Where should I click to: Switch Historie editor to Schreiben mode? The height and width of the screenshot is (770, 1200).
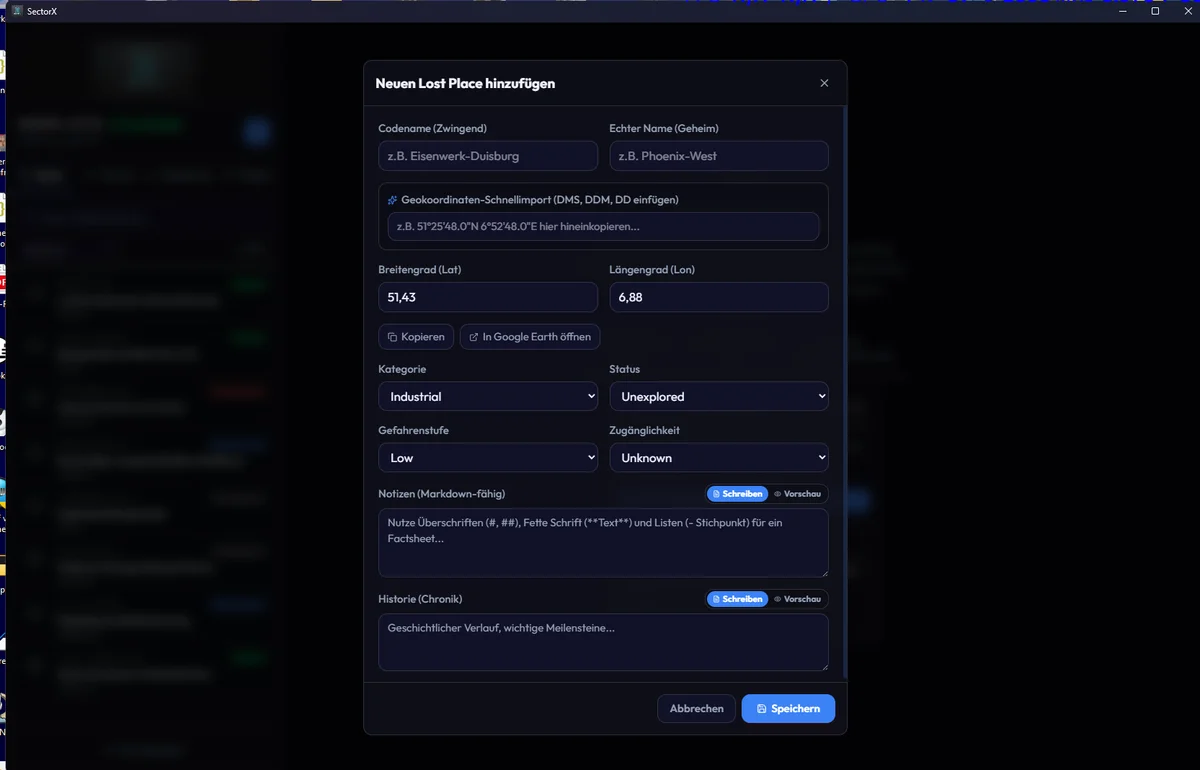pos(738,599)
